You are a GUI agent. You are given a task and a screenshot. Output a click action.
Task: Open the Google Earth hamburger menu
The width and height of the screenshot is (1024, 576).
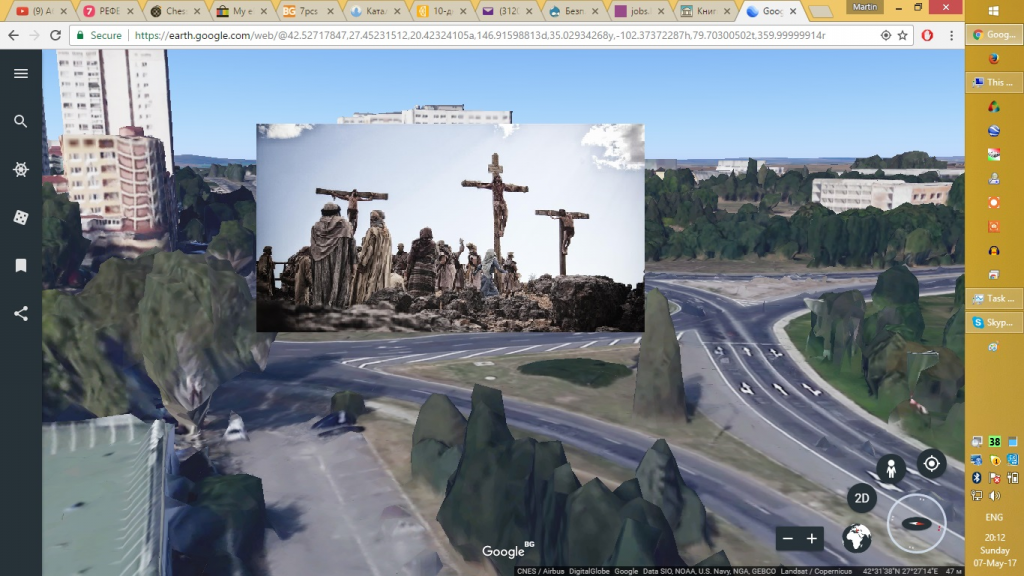coord(21,73)
